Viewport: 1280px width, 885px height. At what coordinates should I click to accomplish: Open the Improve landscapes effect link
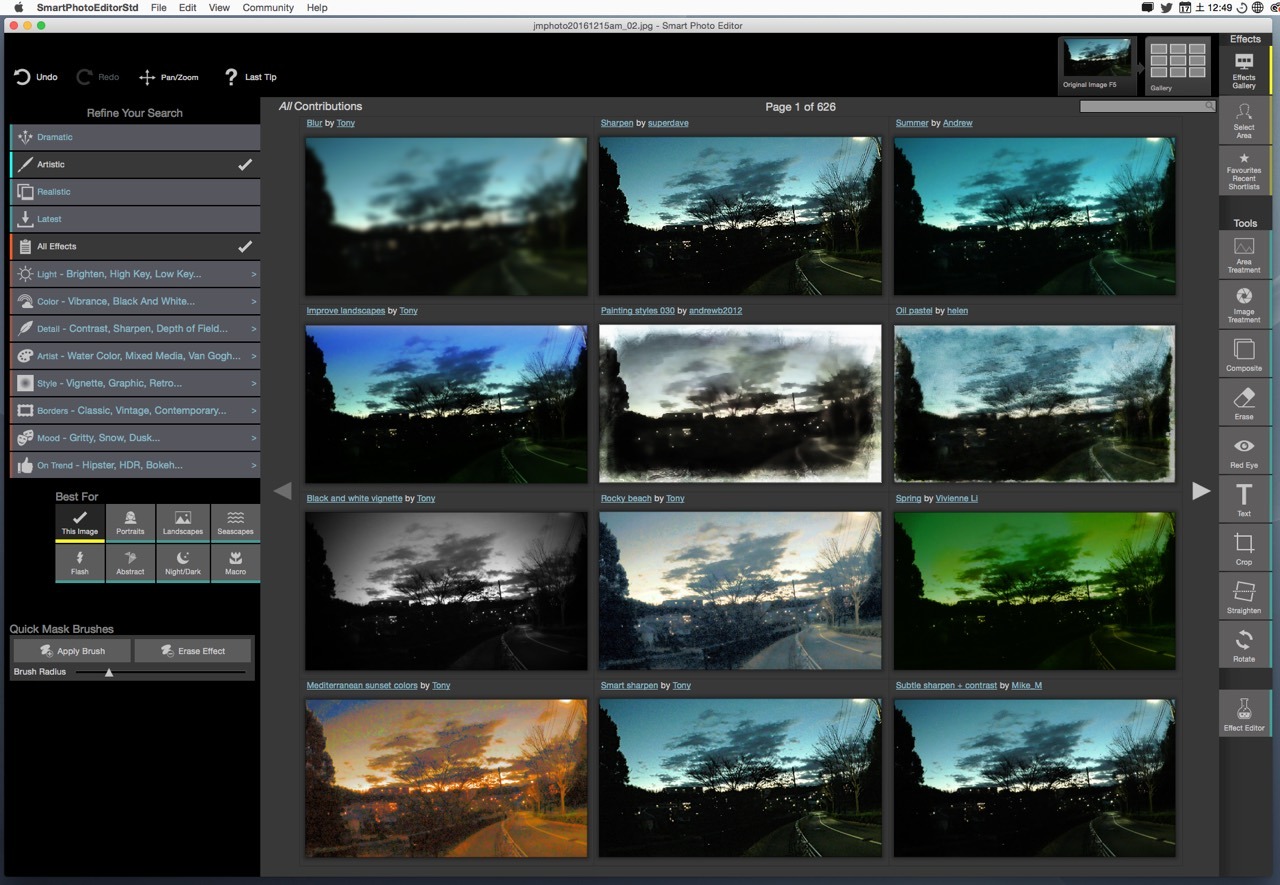click(345, 310)
